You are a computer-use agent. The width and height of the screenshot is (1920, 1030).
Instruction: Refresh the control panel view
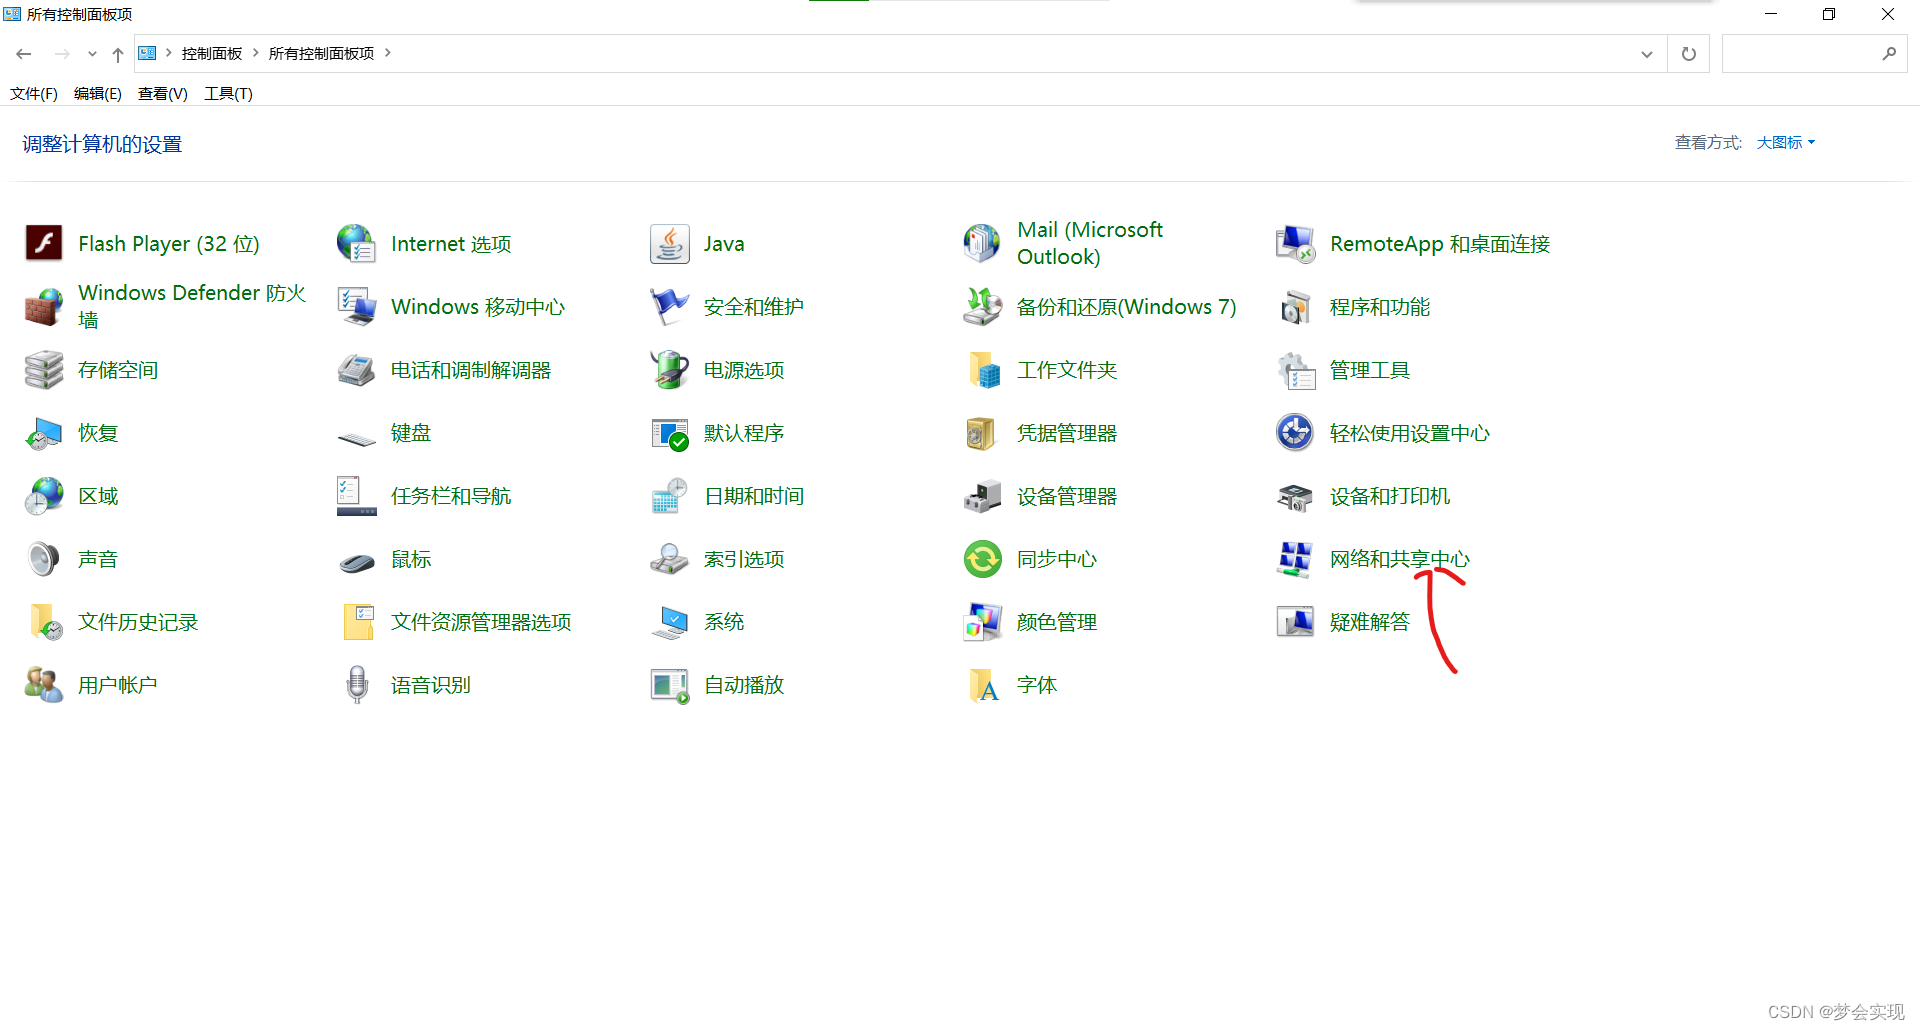(1689, 54)
